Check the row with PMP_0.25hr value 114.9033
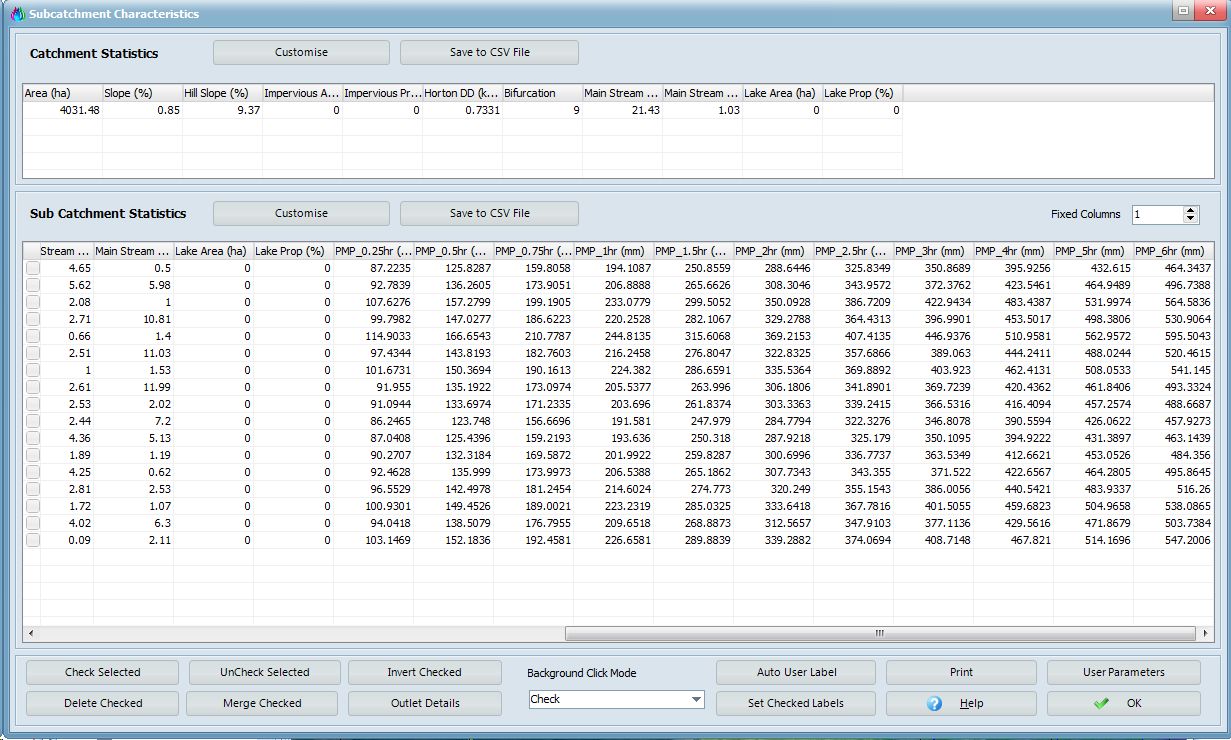Viewport: 1231px width, 740px height. click(x=33, y=336)
